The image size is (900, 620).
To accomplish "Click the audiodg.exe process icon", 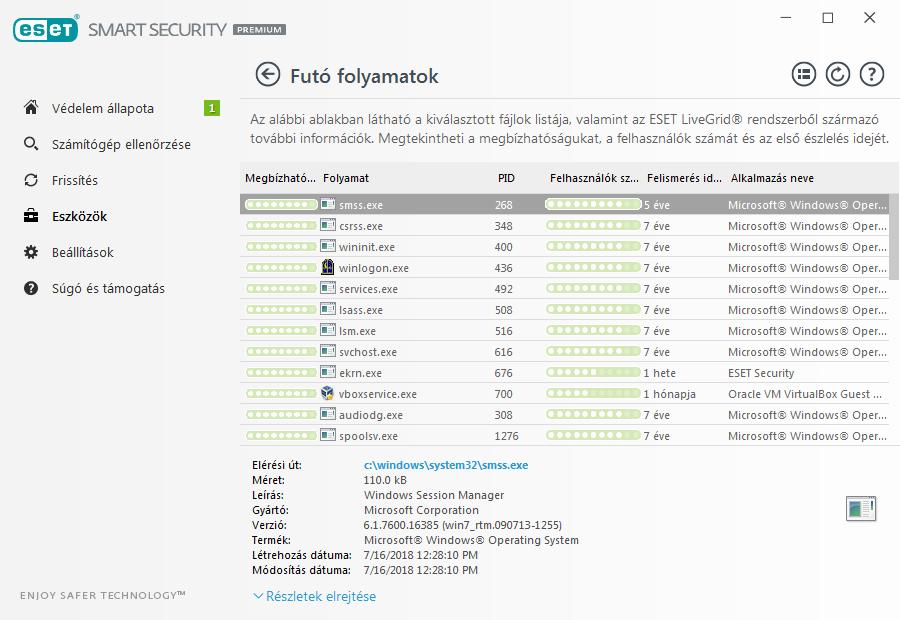I will (328, 414).
